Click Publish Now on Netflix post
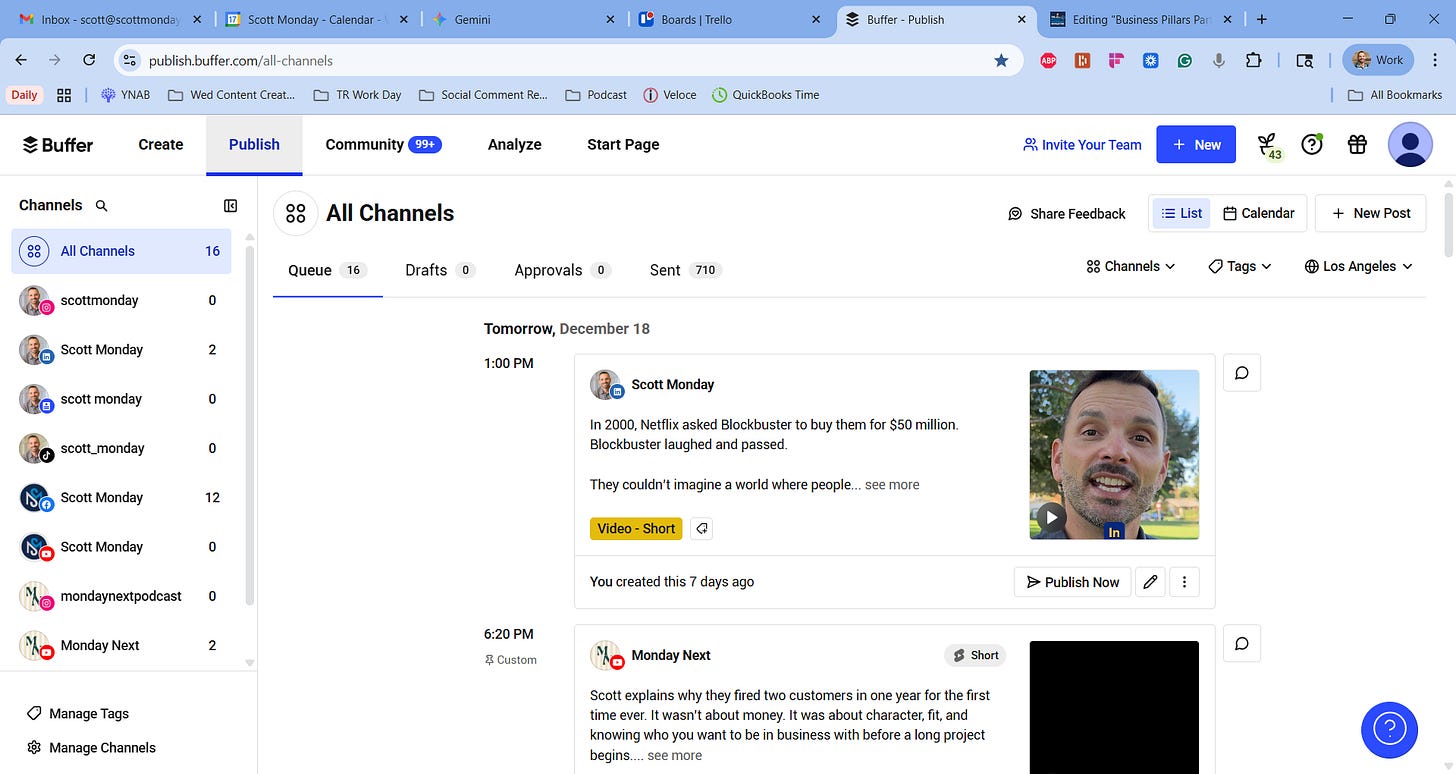The width and height of the screenshot is (1456, 774). pos(1072,582)
